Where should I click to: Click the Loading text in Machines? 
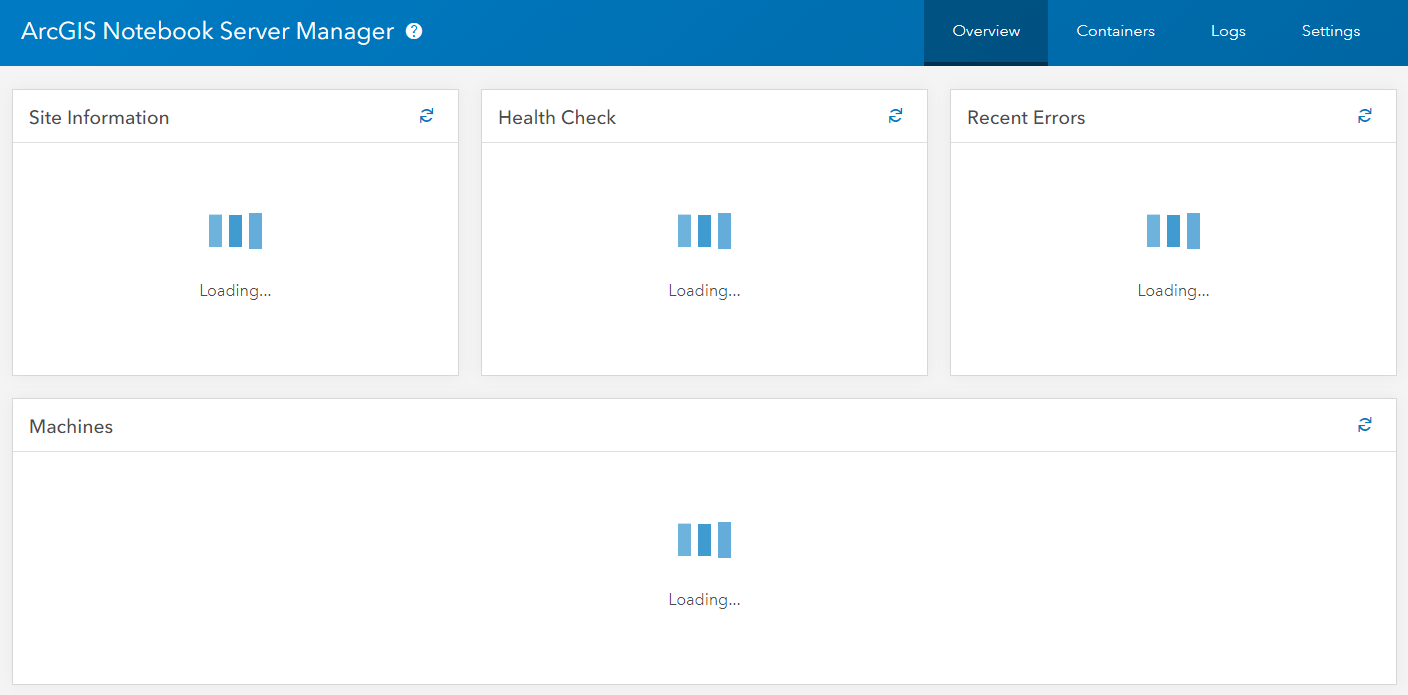point(704,600)
